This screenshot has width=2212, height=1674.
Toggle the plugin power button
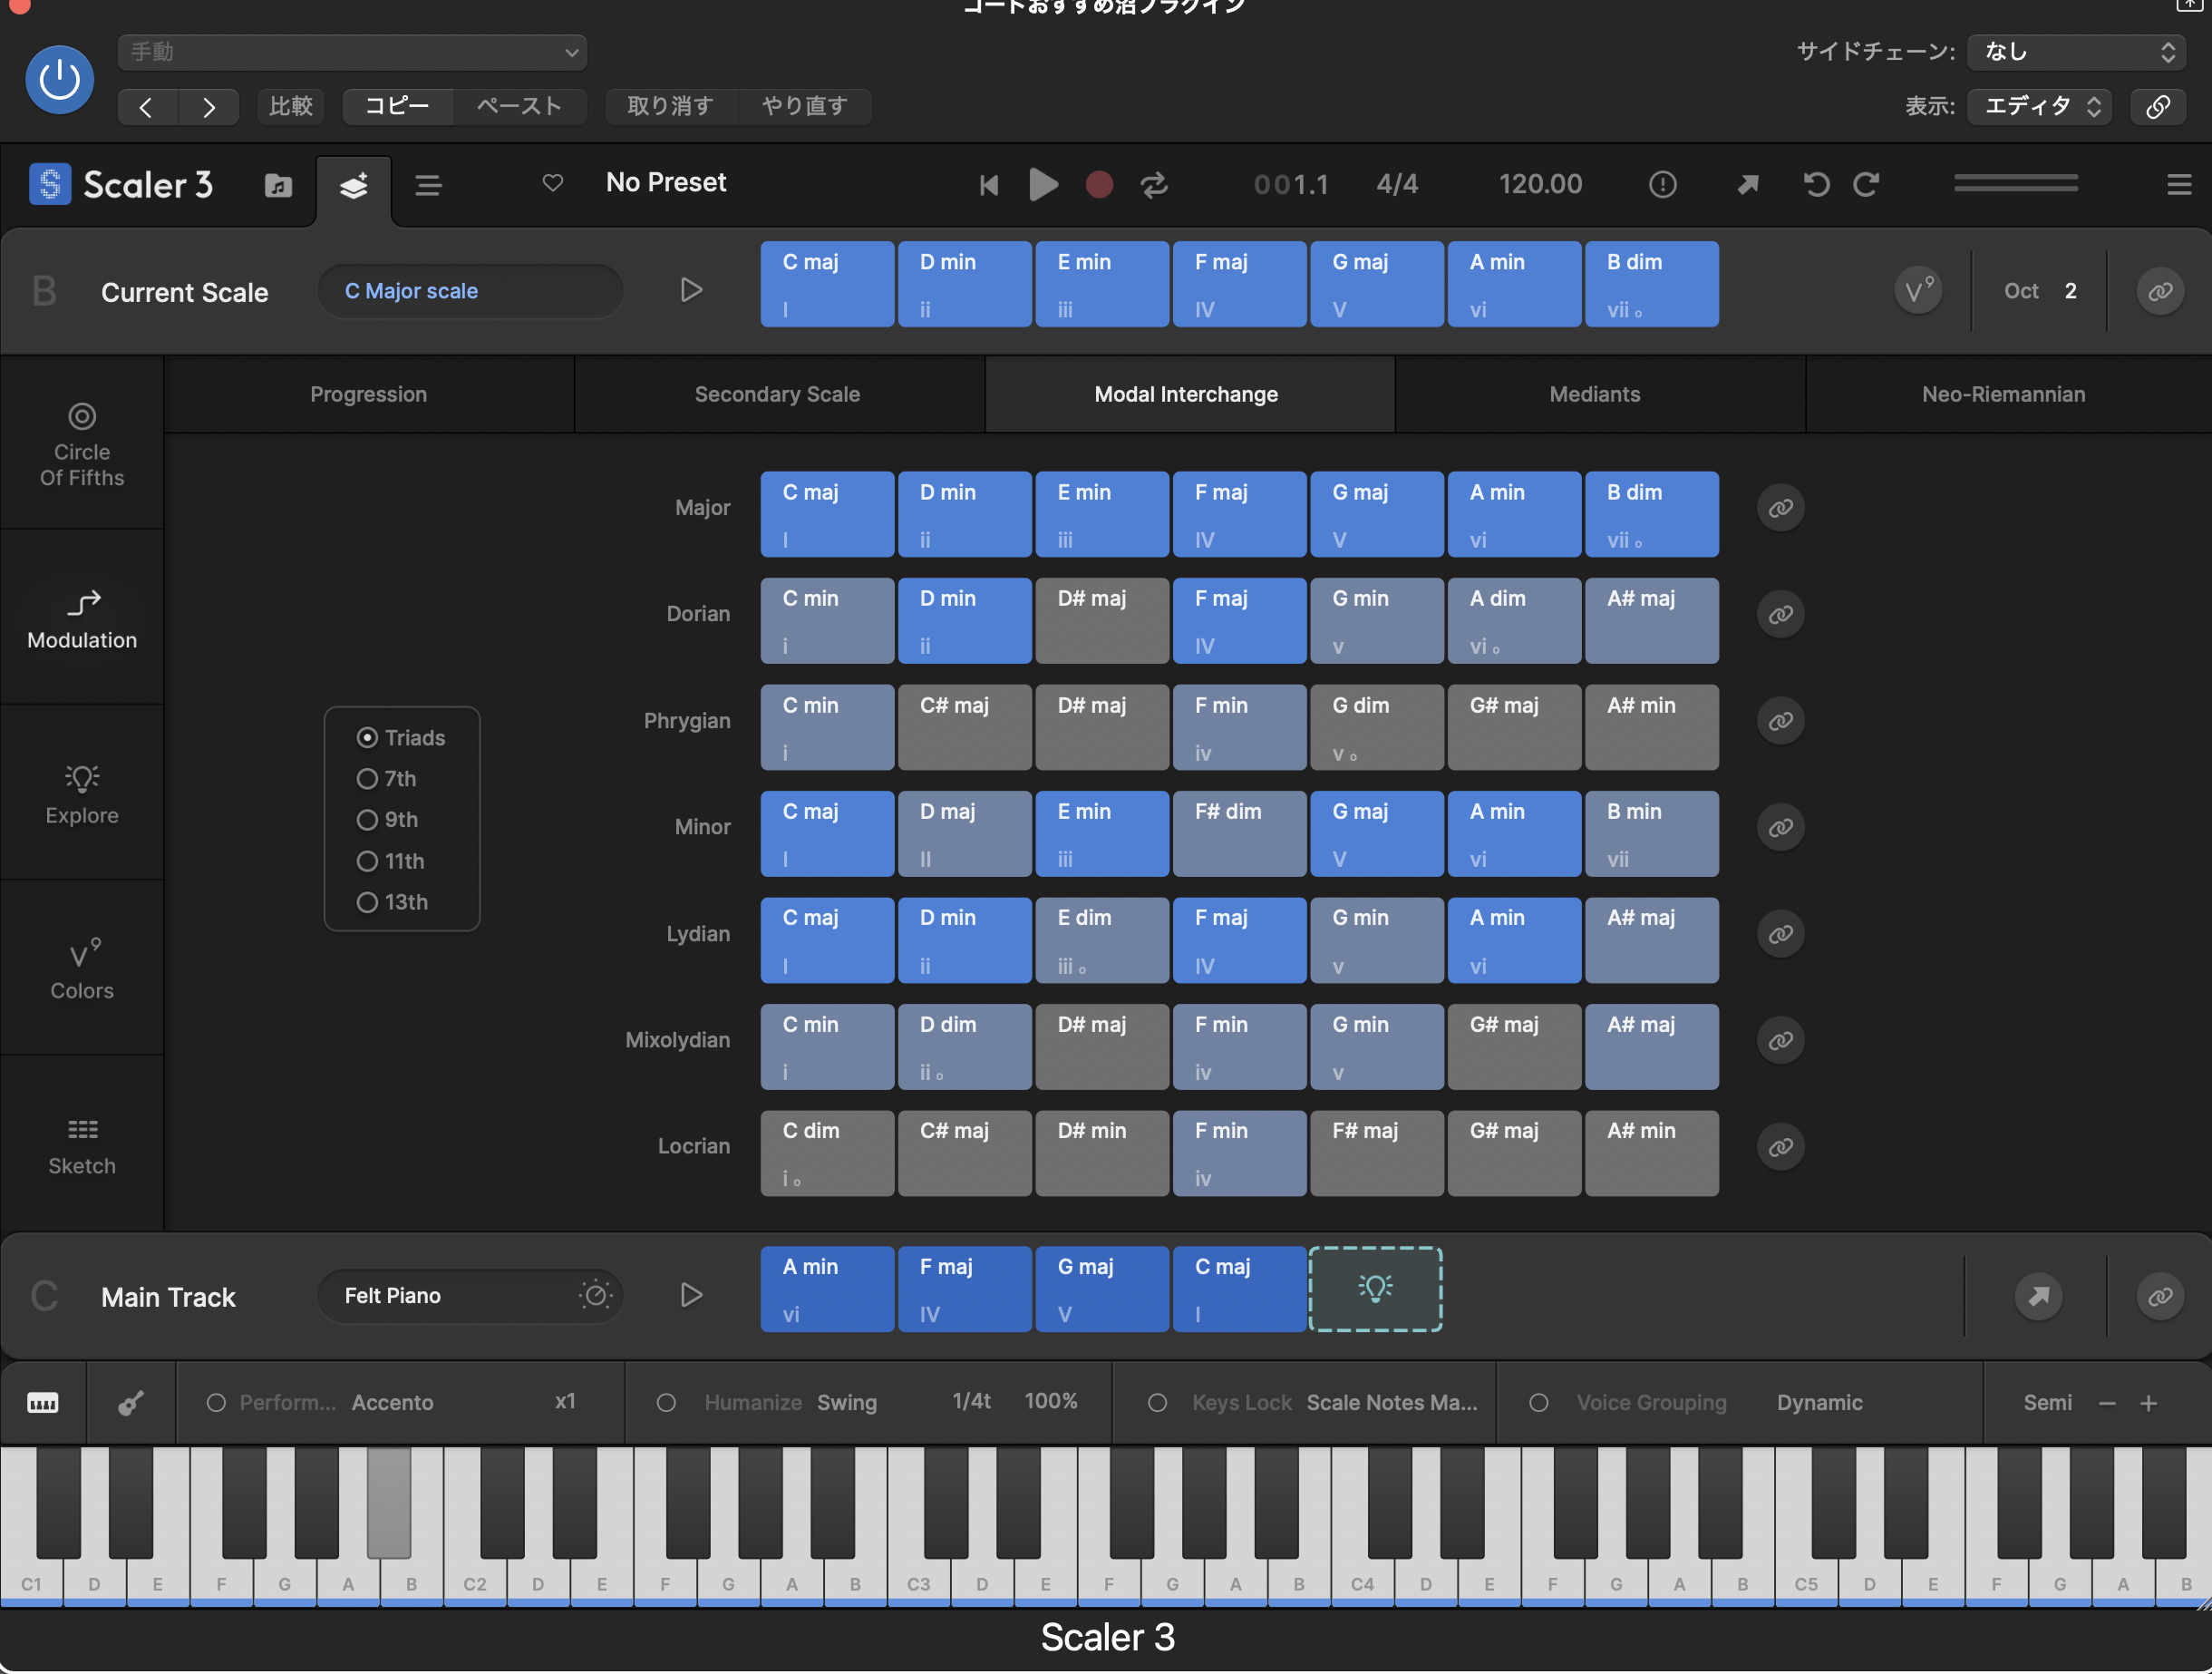click(x=59, y=79)
